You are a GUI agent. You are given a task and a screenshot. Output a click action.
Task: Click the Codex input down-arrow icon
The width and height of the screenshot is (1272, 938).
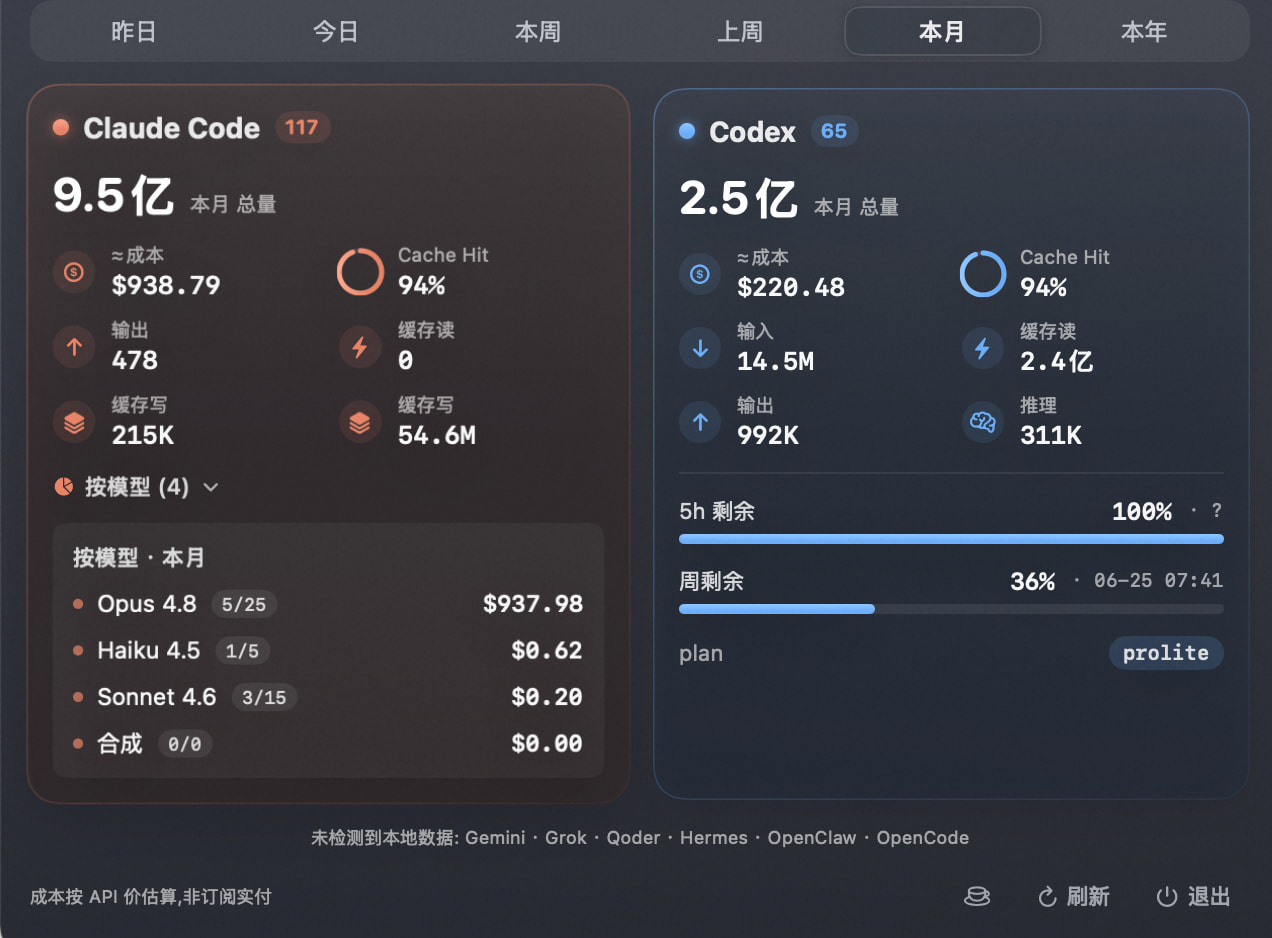[700, 347]
